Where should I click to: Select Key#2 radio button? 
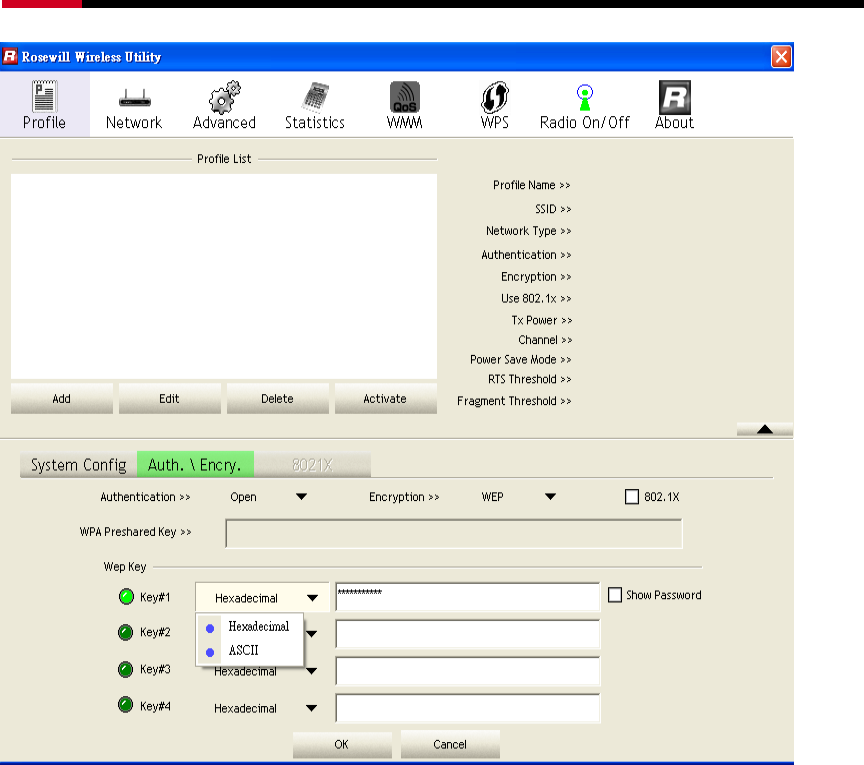pyautogui.click(x=126, y=632)
